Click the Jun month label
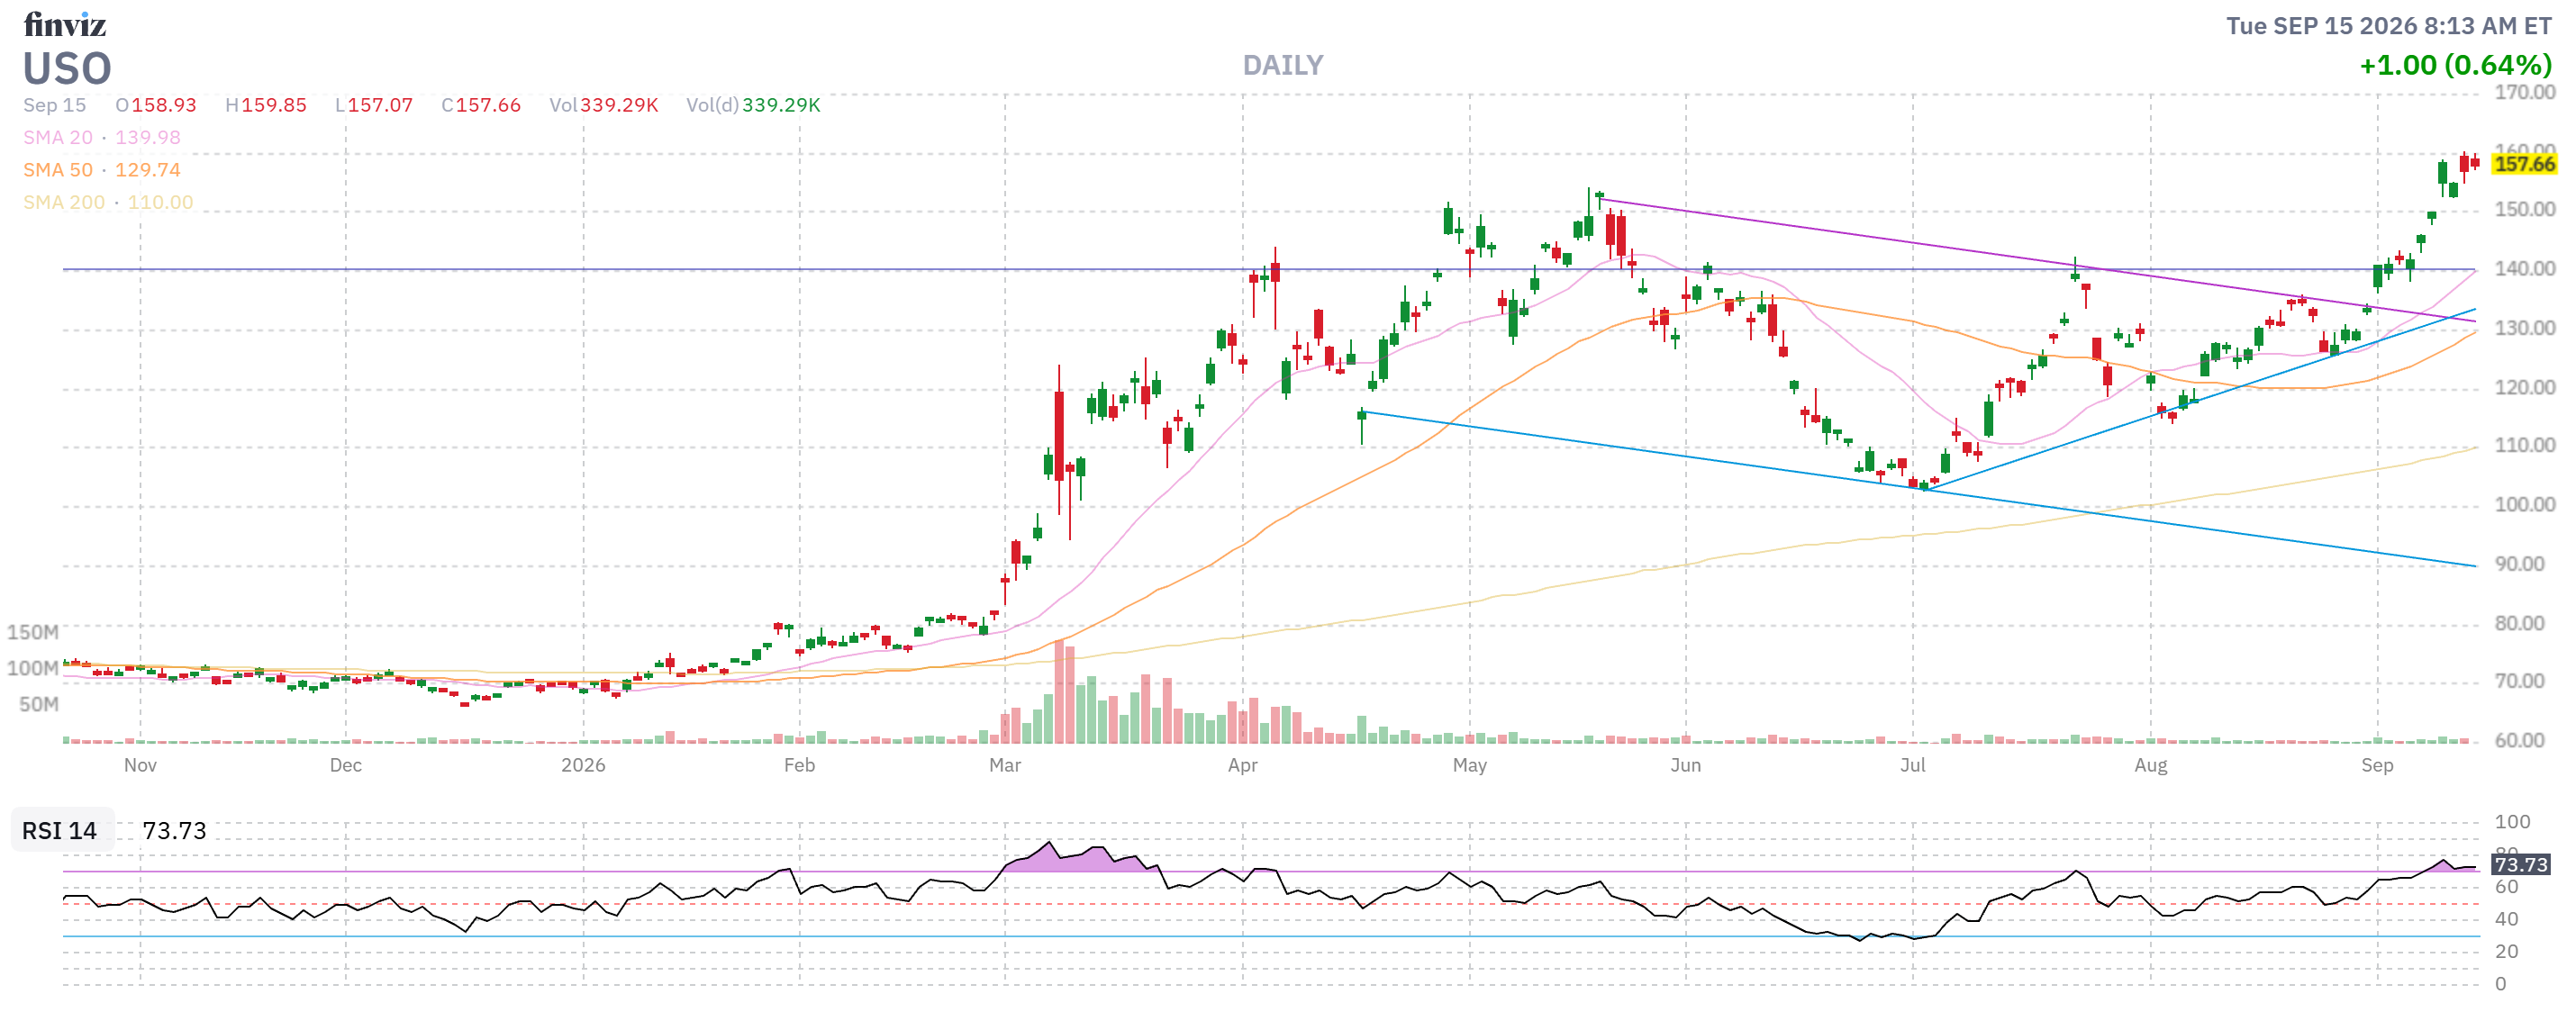 click(x=1686, y=765)
